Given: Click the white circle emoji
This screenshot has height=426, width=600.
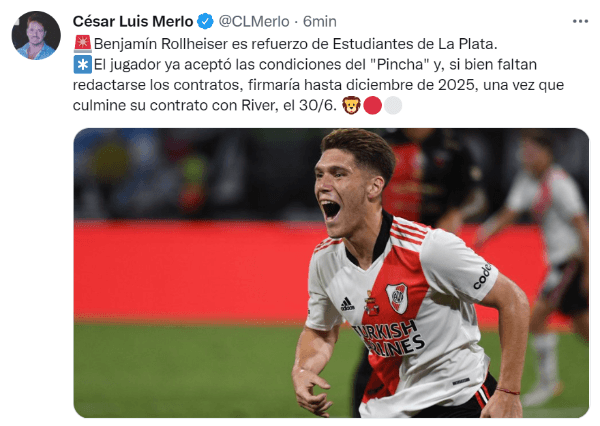Looking at the screenshot, I should pos(393,106).
